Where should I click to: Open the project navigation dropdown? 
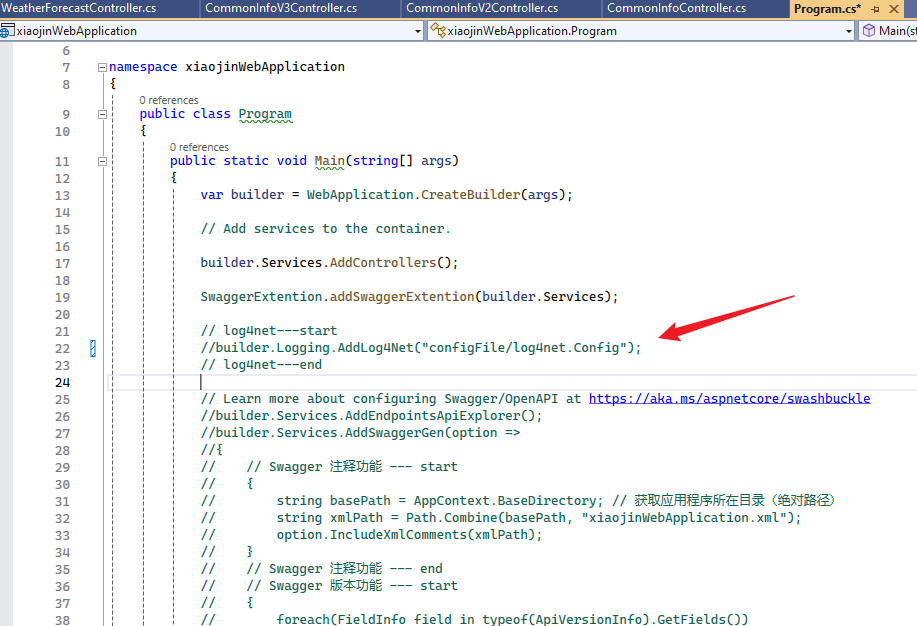coord(418,30)
